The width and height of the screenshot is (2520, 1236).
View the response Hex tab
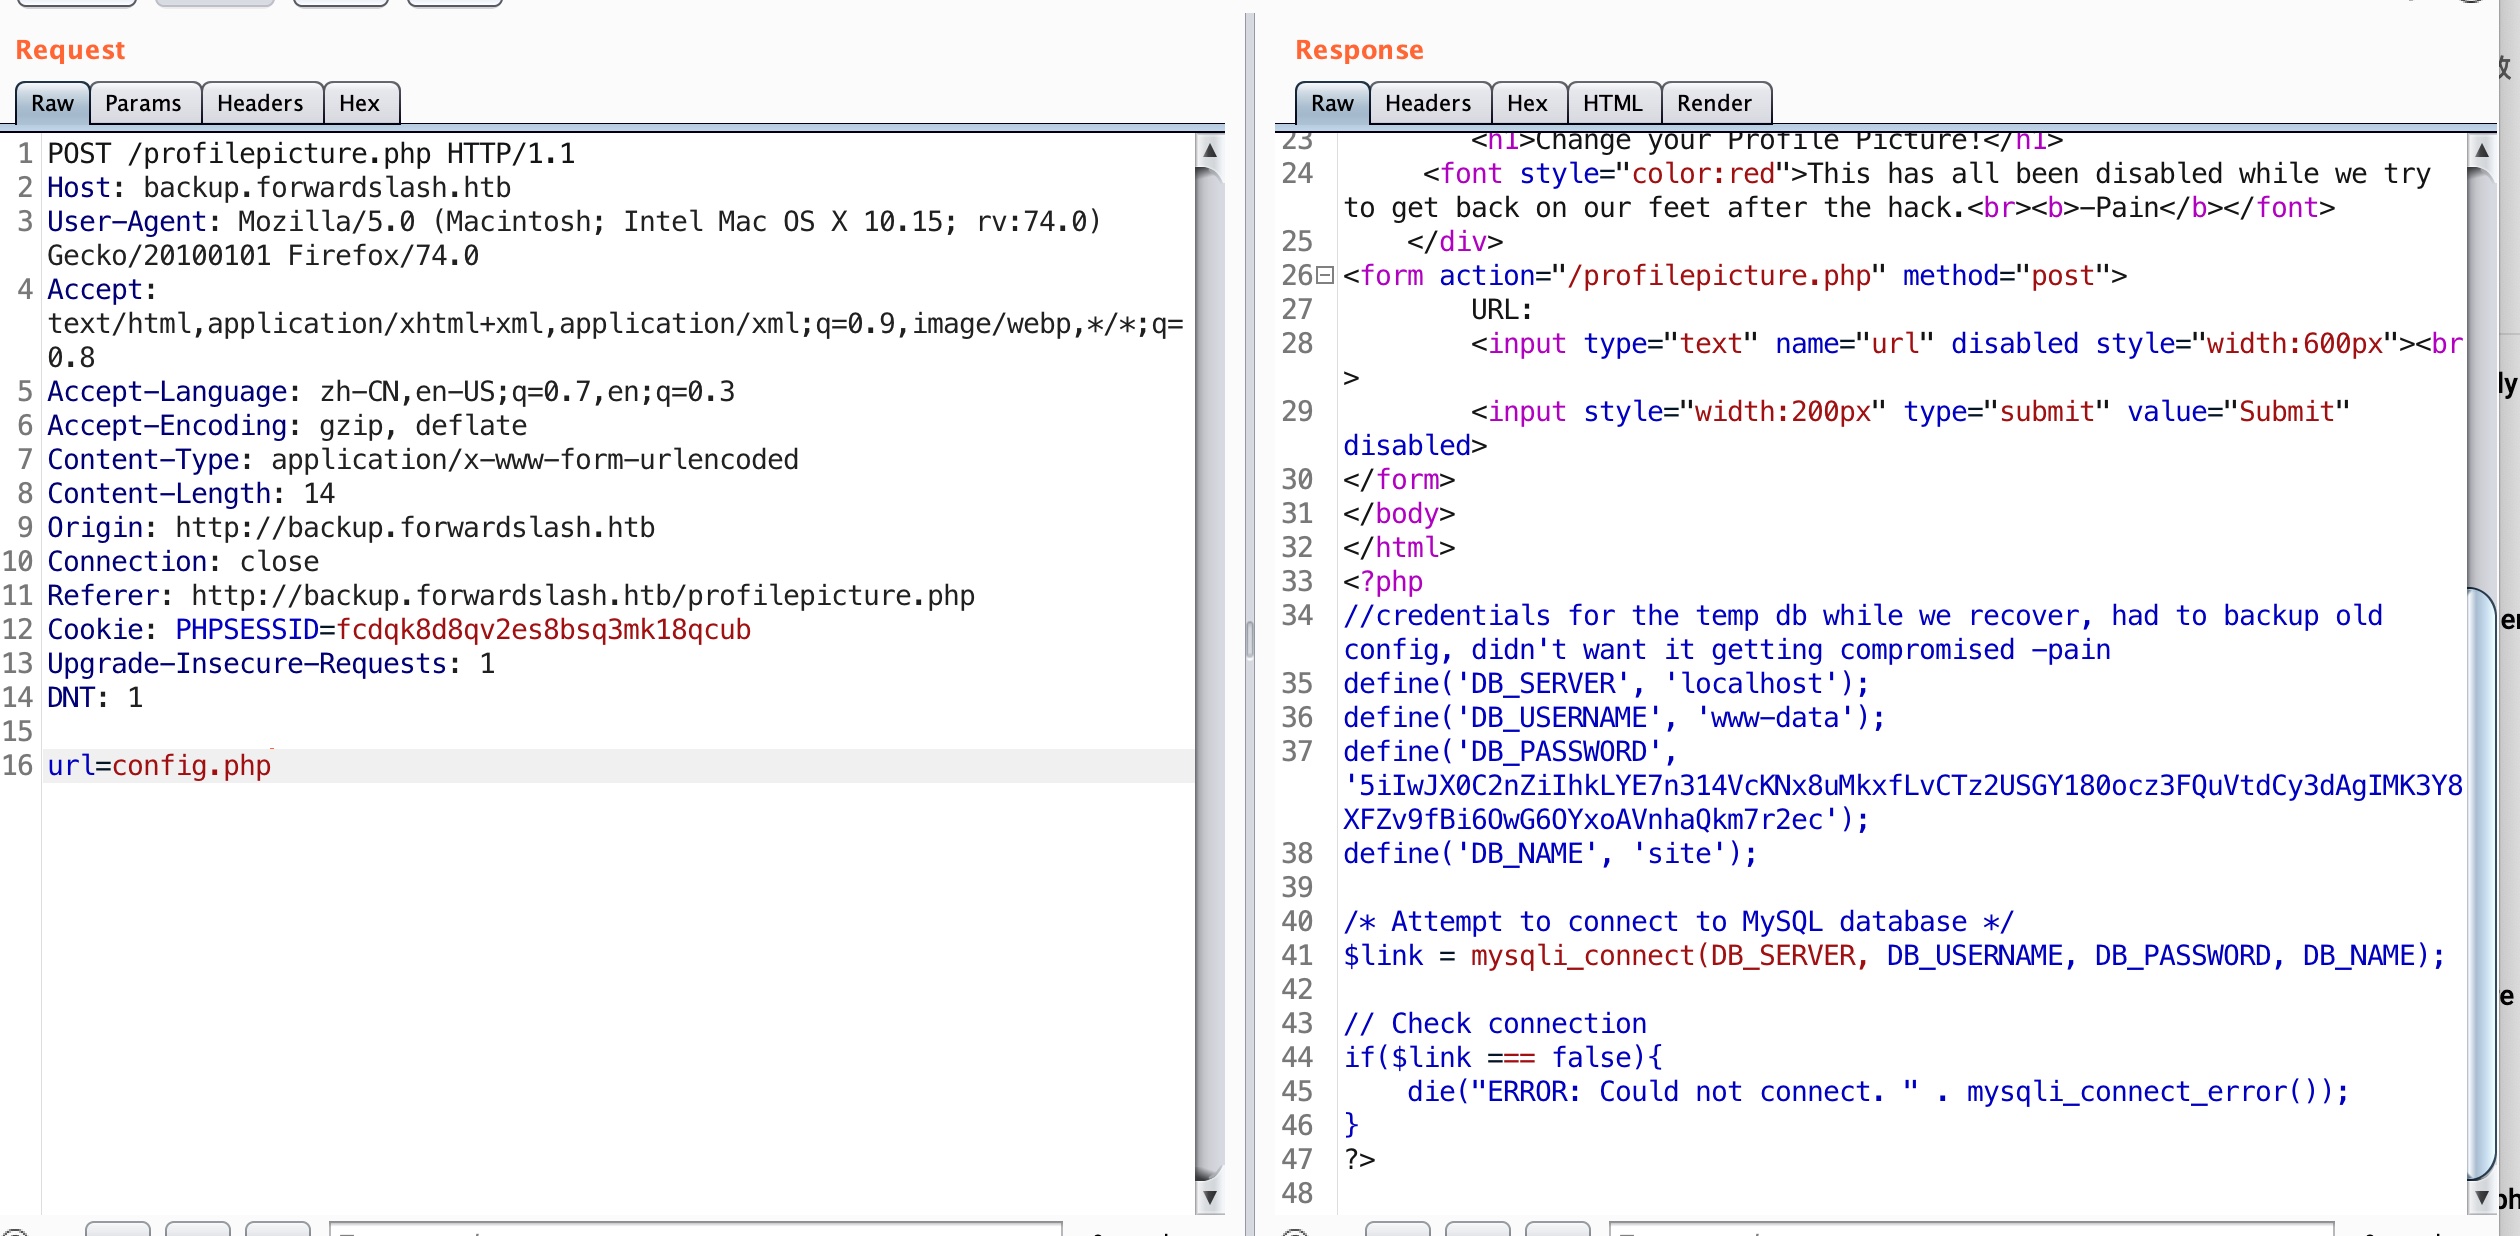[x=1527, y=103]
